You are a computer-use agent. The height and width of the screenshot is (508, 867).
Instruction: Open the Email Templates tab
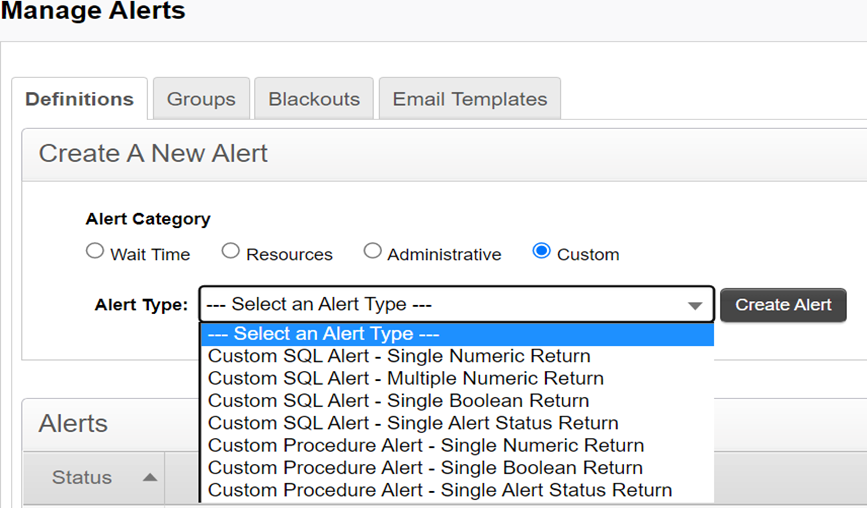(470, 99)
